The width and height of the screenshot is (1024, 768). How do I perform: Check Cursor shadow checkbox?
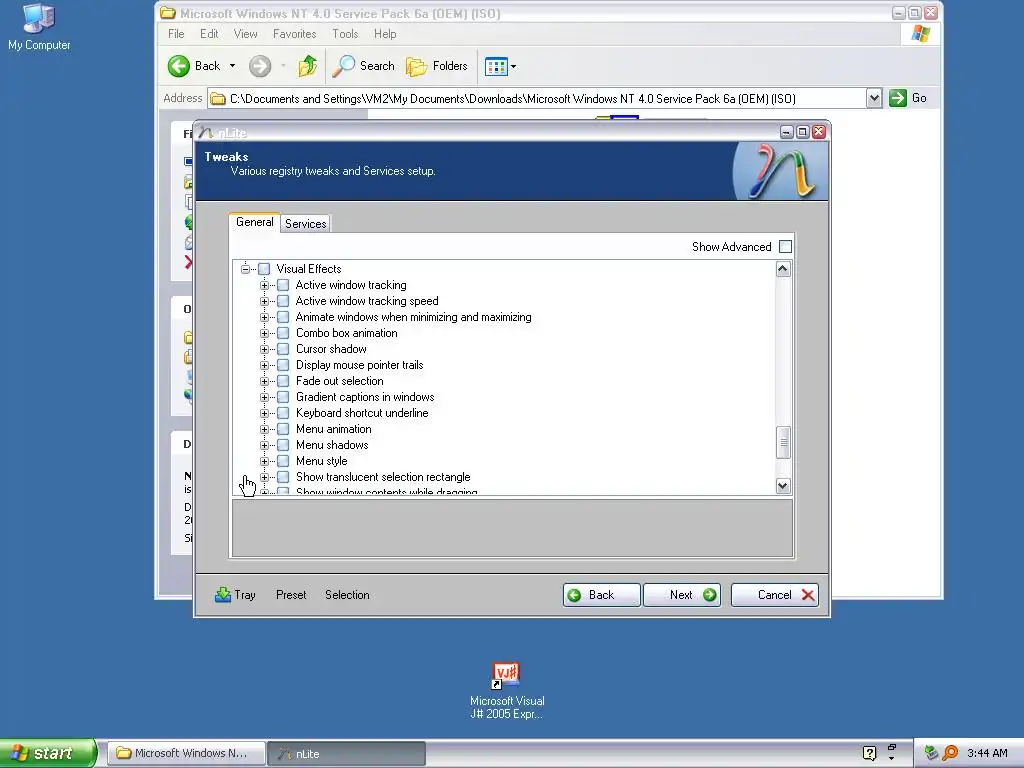(283, 349)
